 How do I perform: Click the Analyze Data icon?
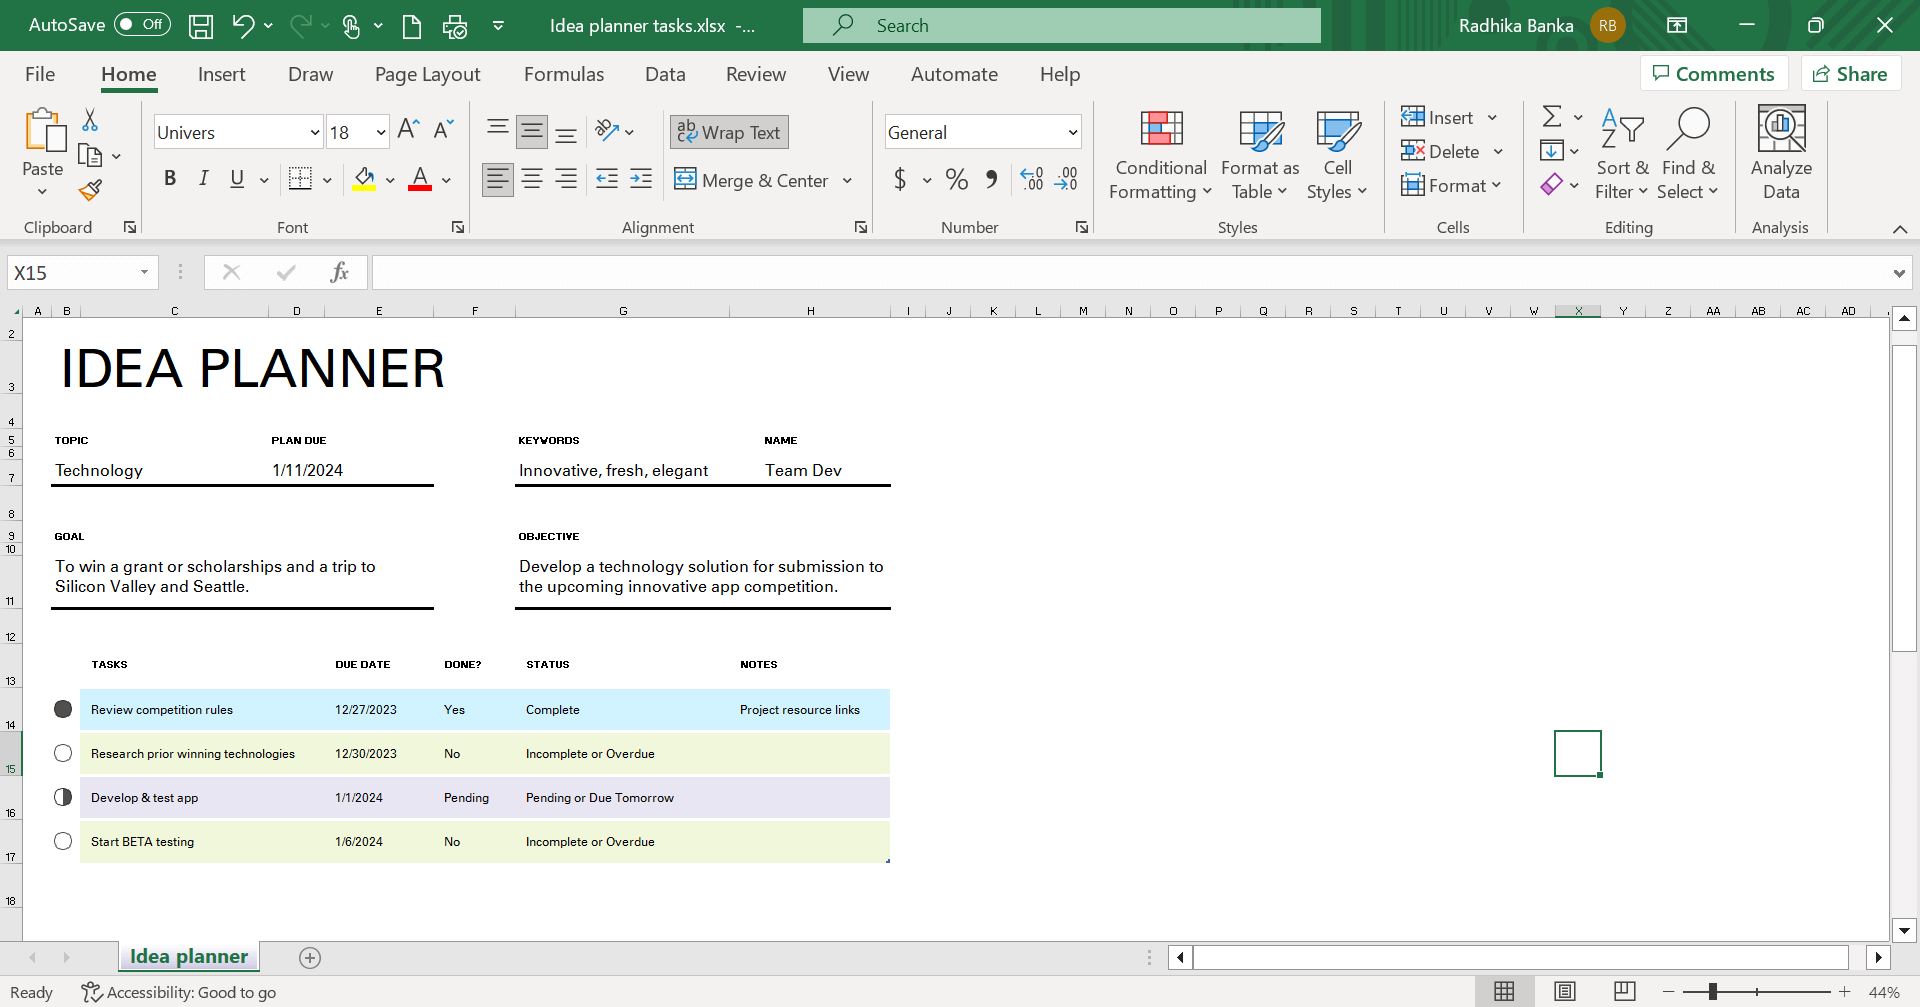1780,152
